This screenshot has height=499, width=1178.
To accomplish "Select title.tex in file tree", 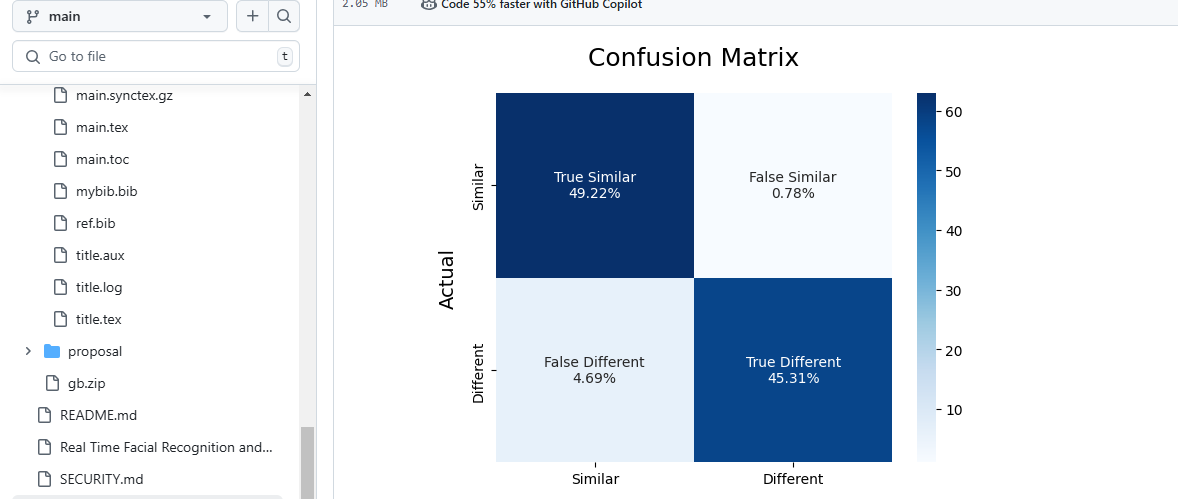I will [98, 320].
